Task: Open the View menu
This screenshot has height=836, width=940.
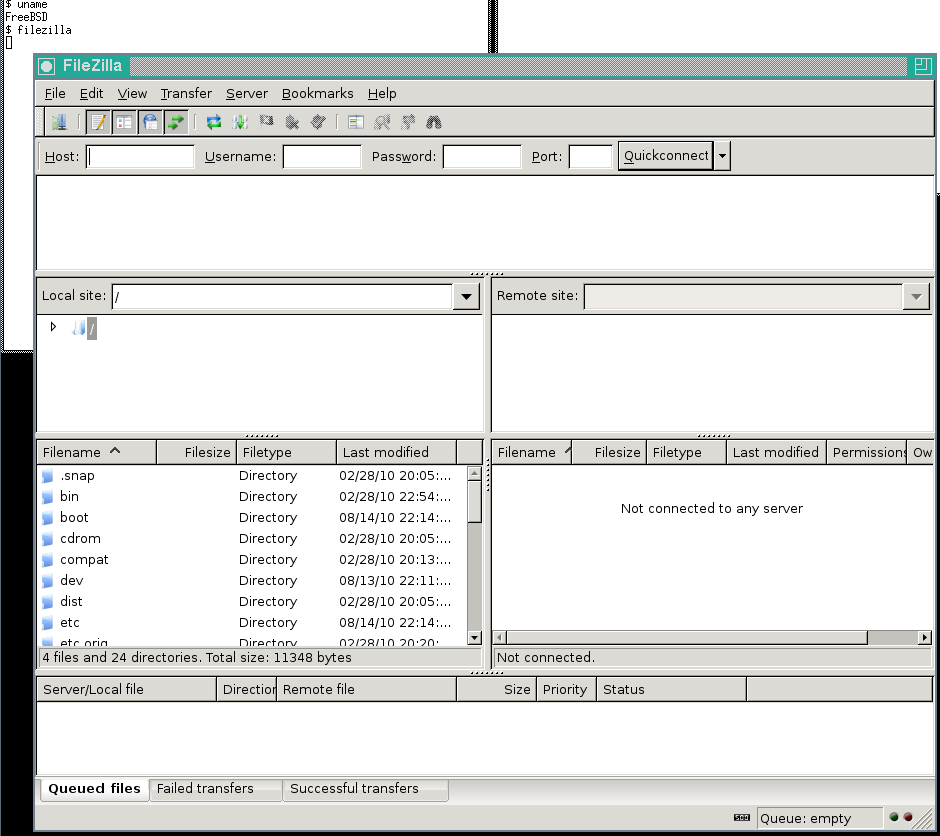Action: [132, 93]
